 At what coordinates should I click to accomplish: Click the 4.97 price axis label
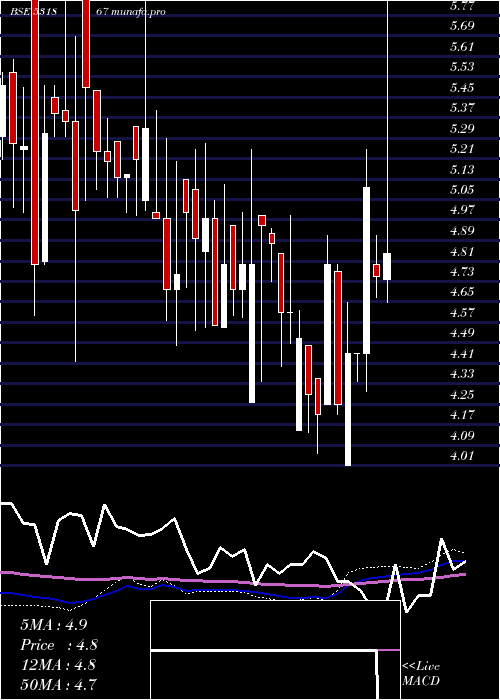click(x=462, y=210)
